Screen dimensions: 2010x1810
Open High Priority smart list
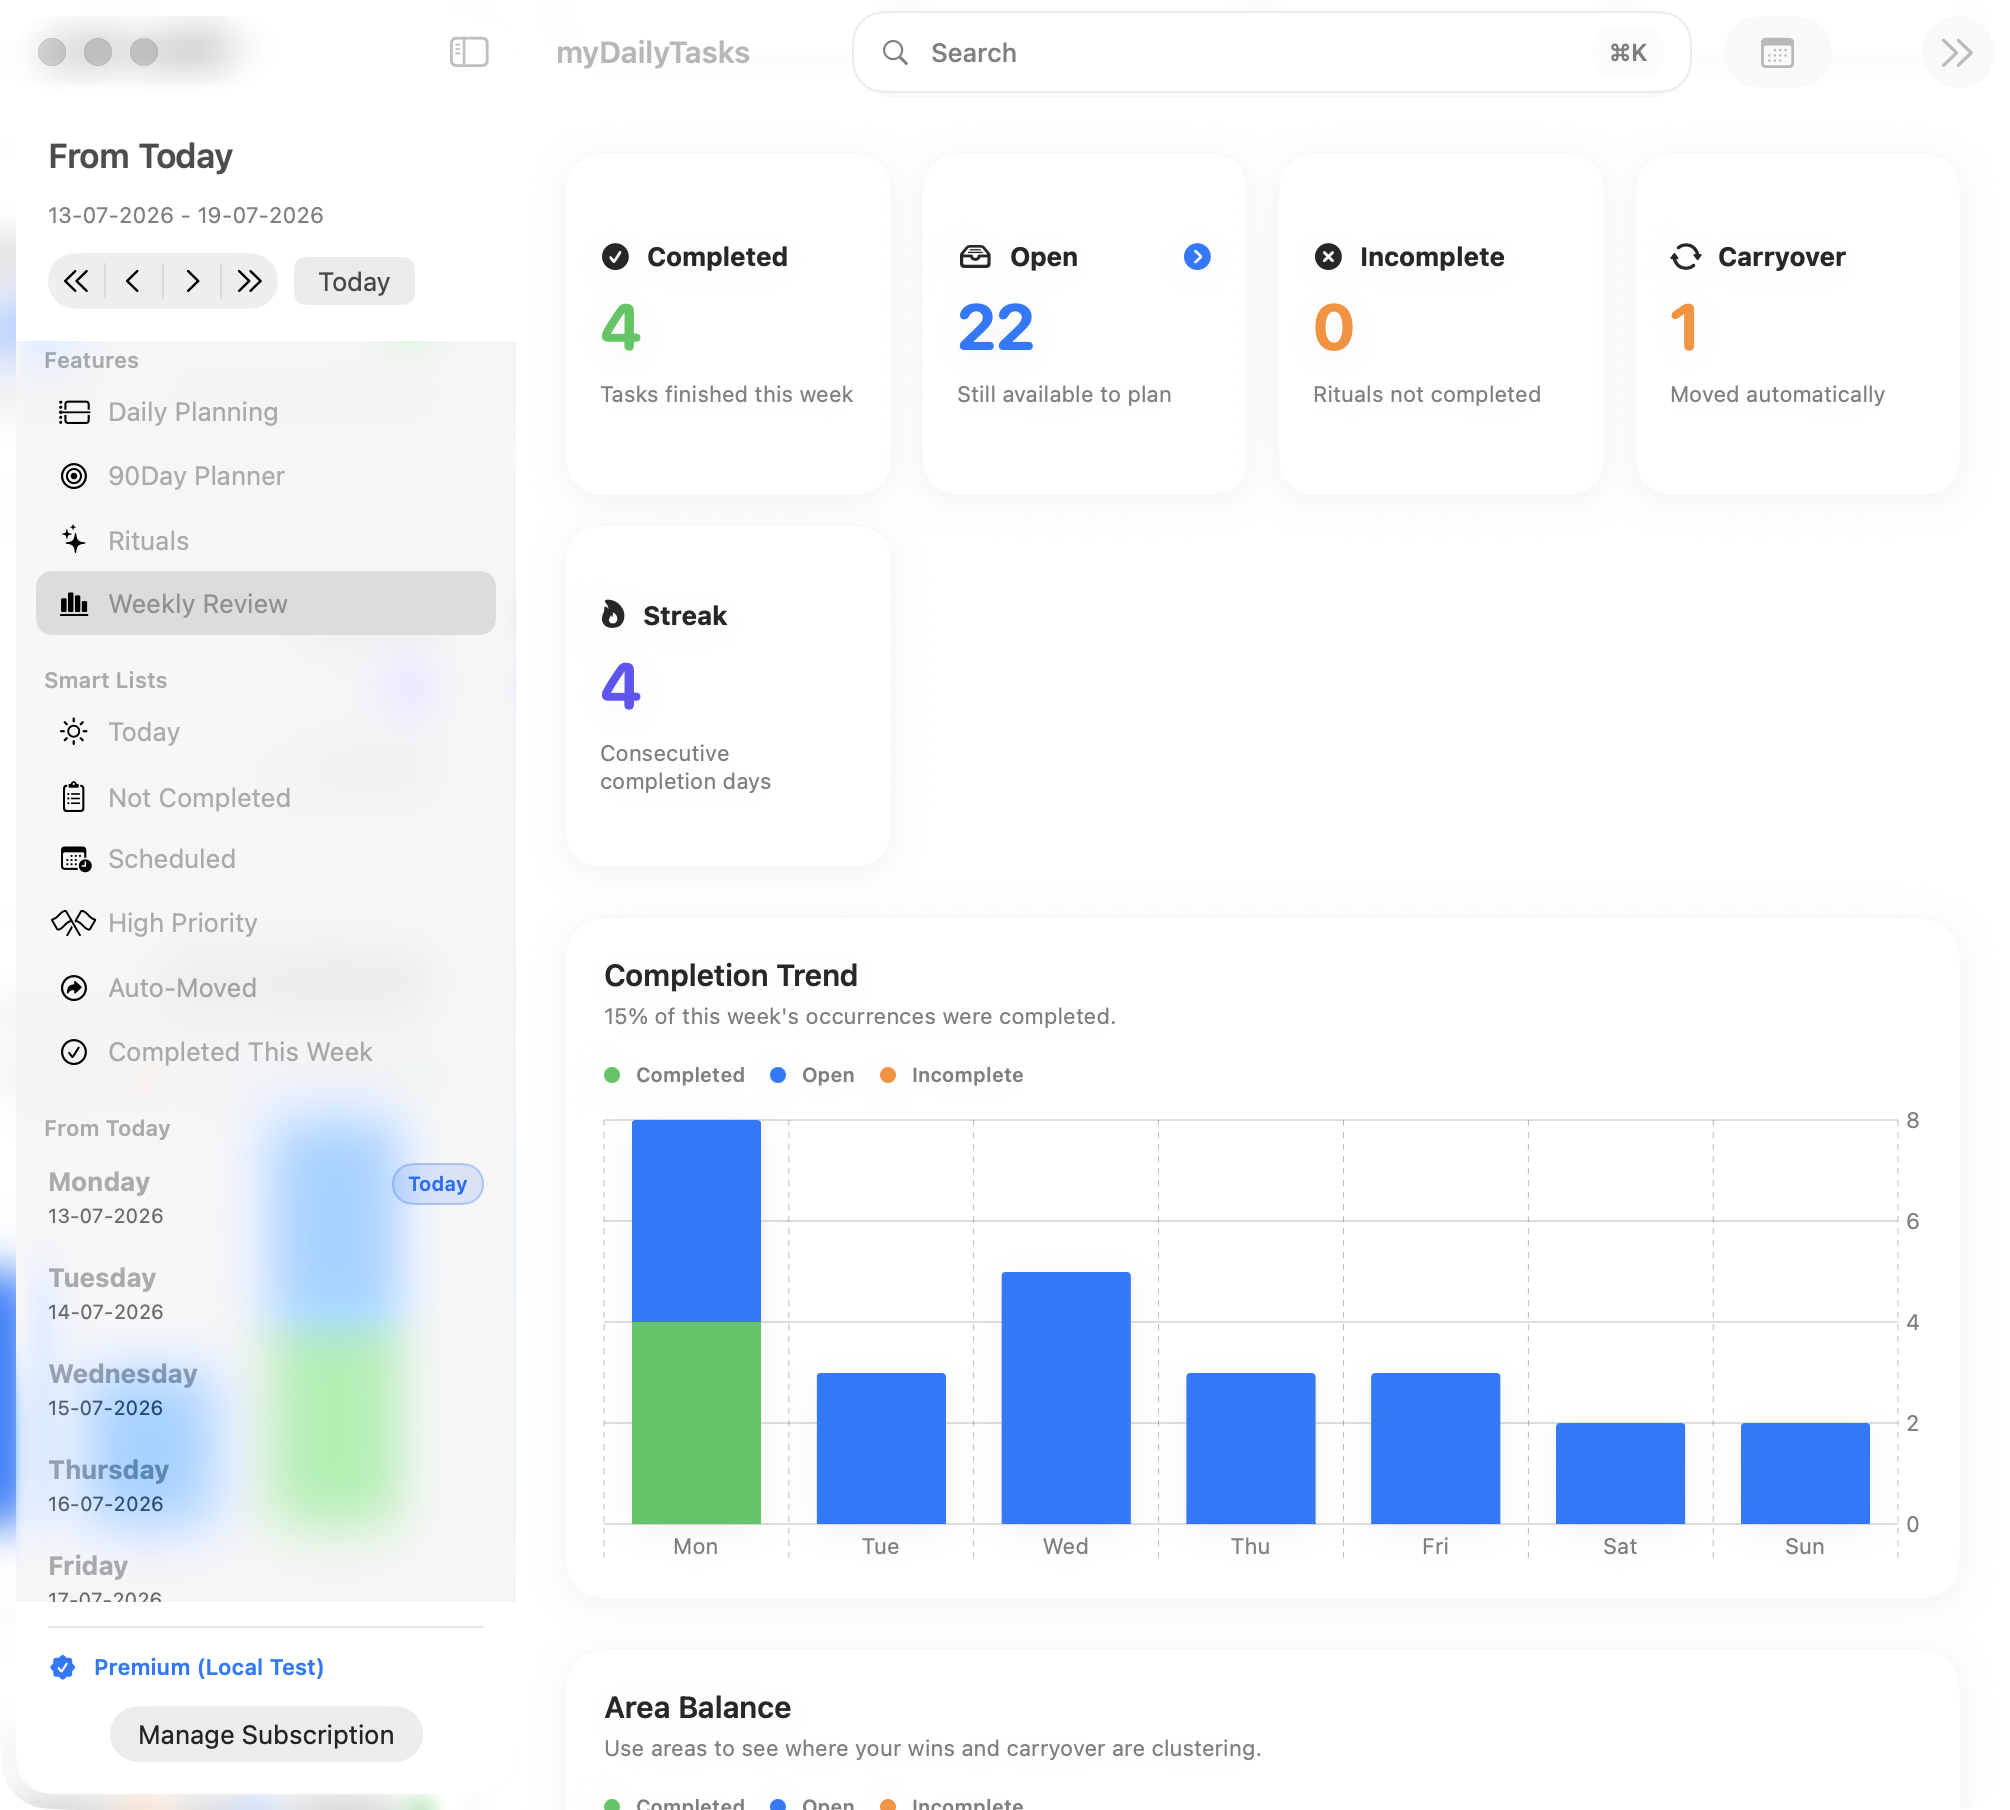click(266, 923)
